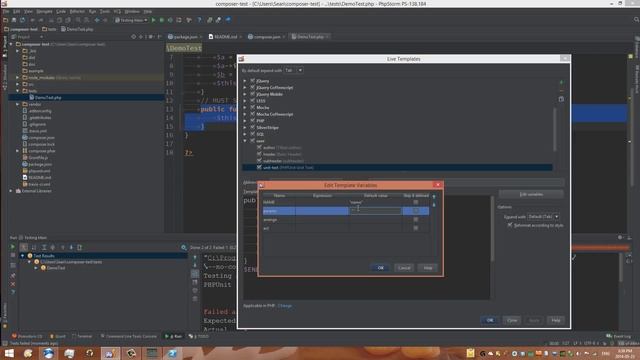This screenshot has height=360, width=640.
Task: Open the run configuration dropdown in toolbar
Action: [131, 20]
